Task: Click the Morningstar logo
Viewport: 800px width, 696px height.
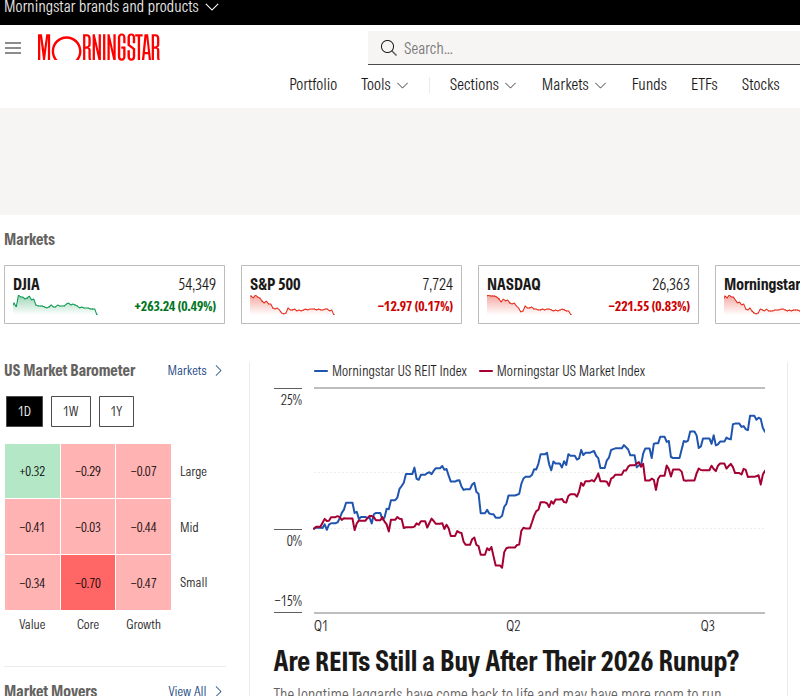Action: [99, 47]
